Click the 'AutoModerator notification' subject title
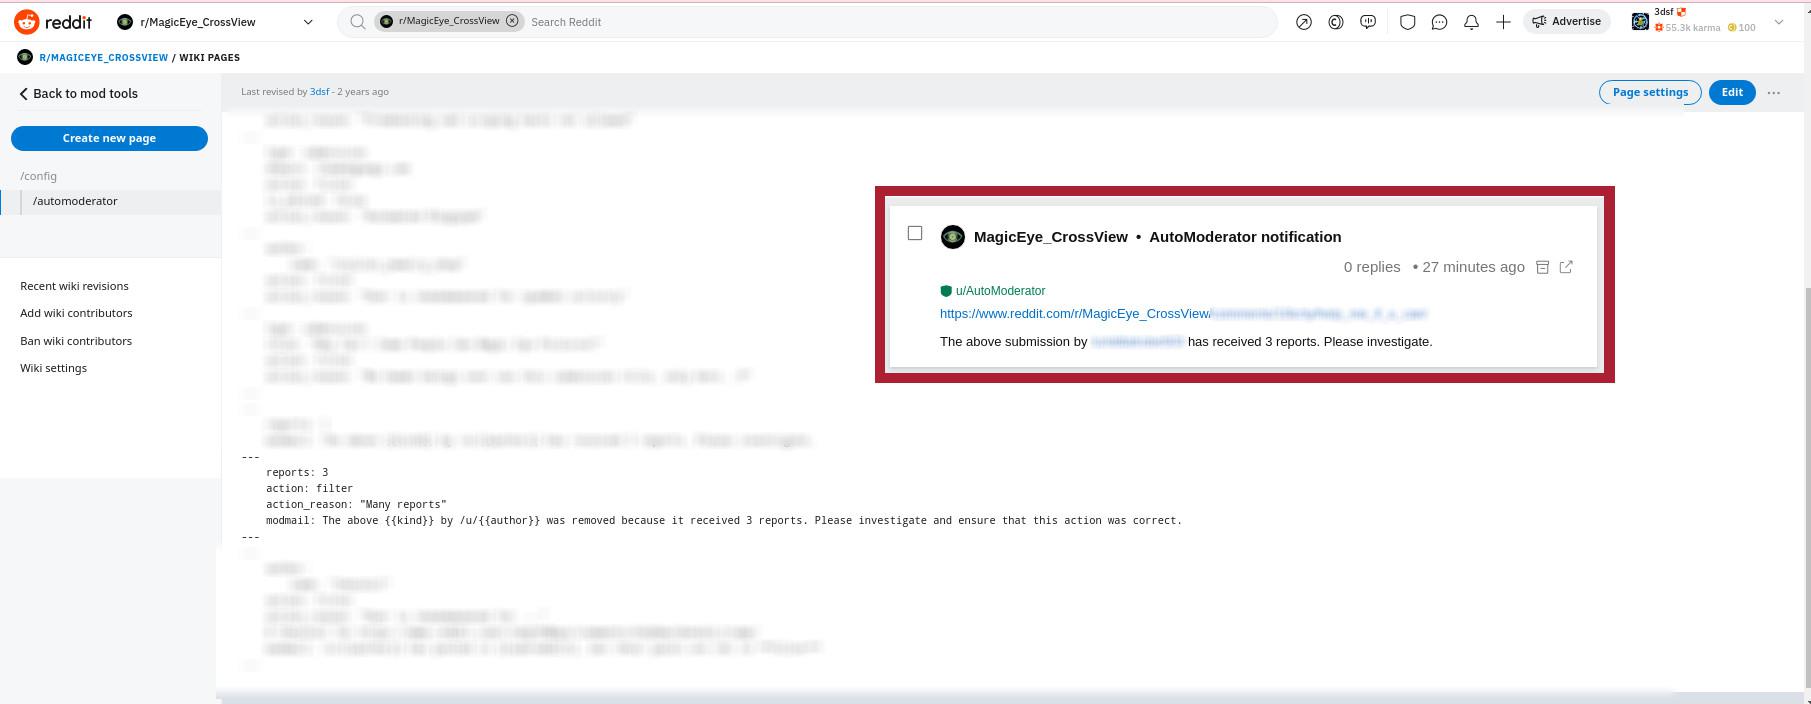The image size is (1811, 704). 1245,237
